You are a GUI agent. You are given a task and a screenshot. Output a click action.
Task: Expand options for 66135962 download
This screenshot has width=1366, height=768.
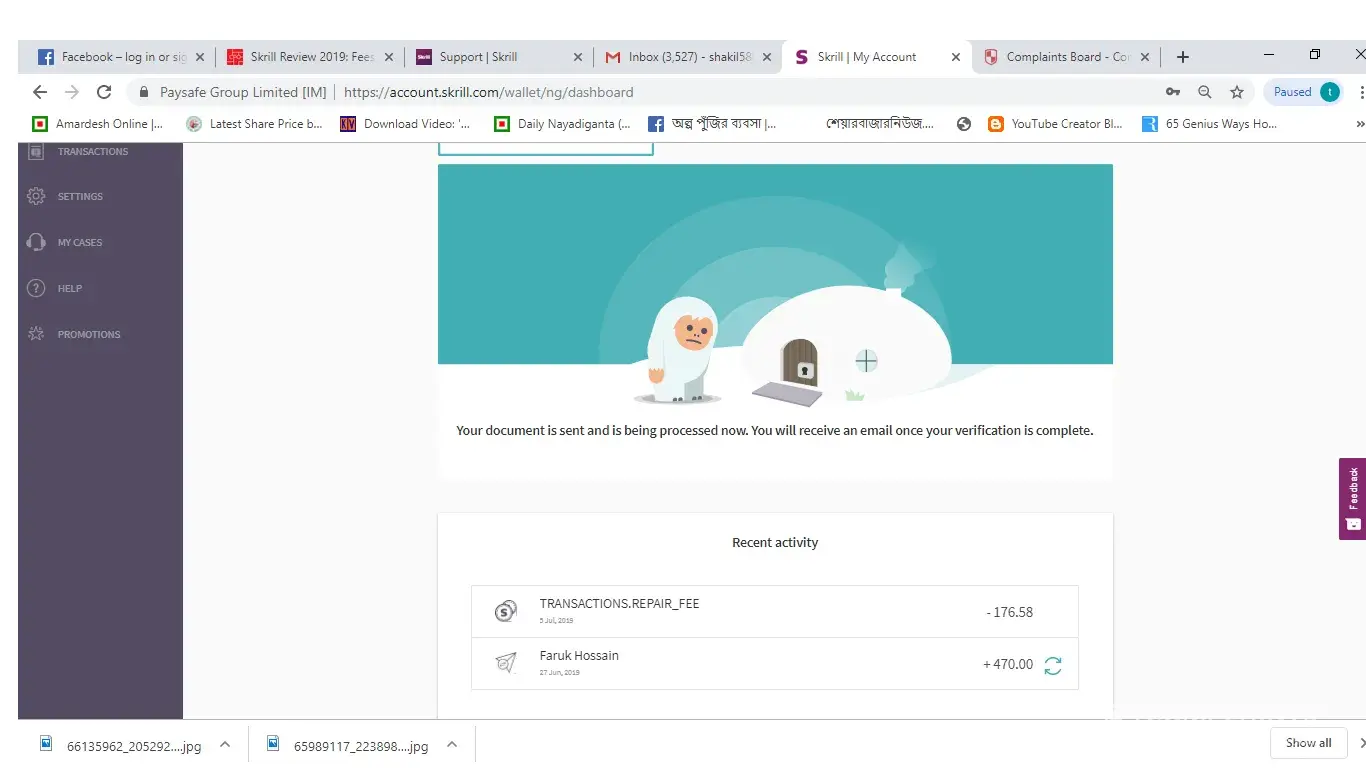225,744
